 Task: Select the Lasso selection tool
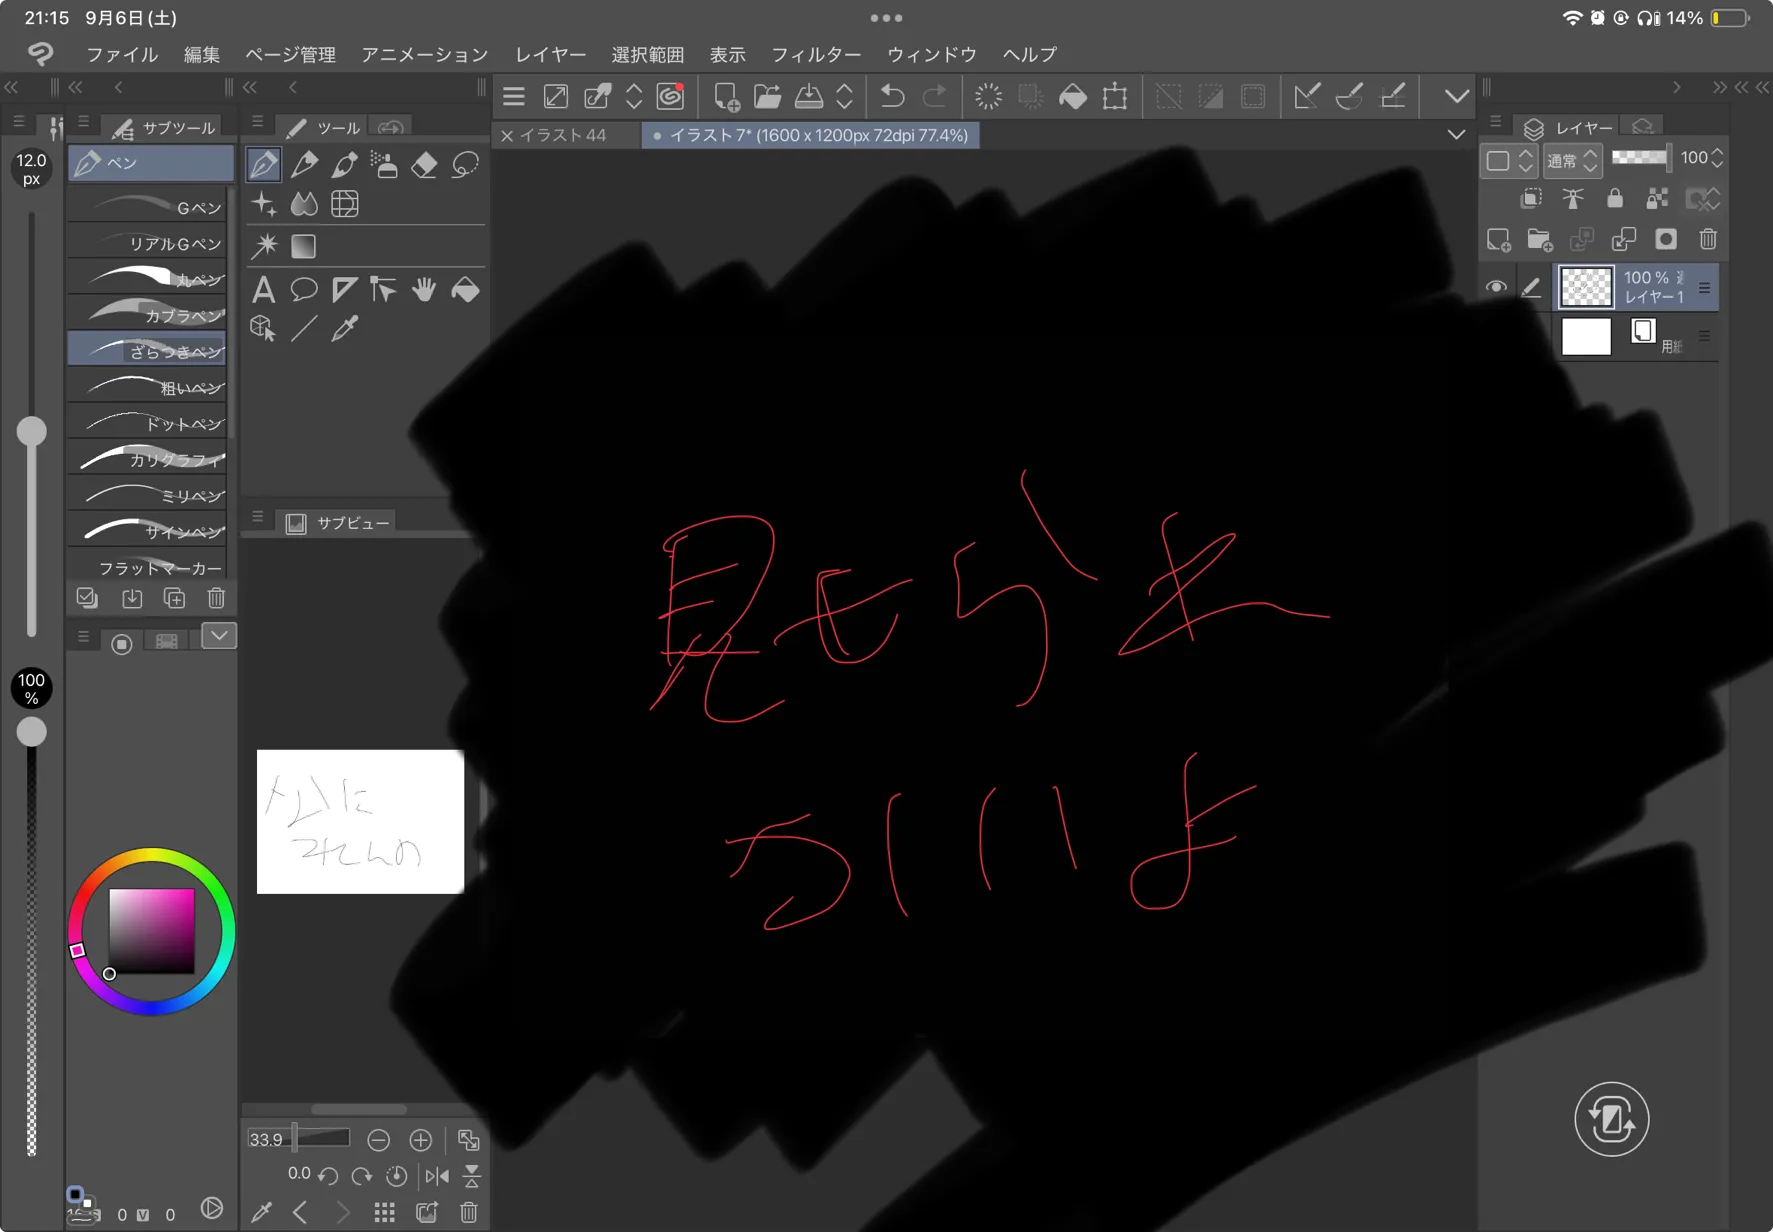pyautogui.click(x=465, y=164)
